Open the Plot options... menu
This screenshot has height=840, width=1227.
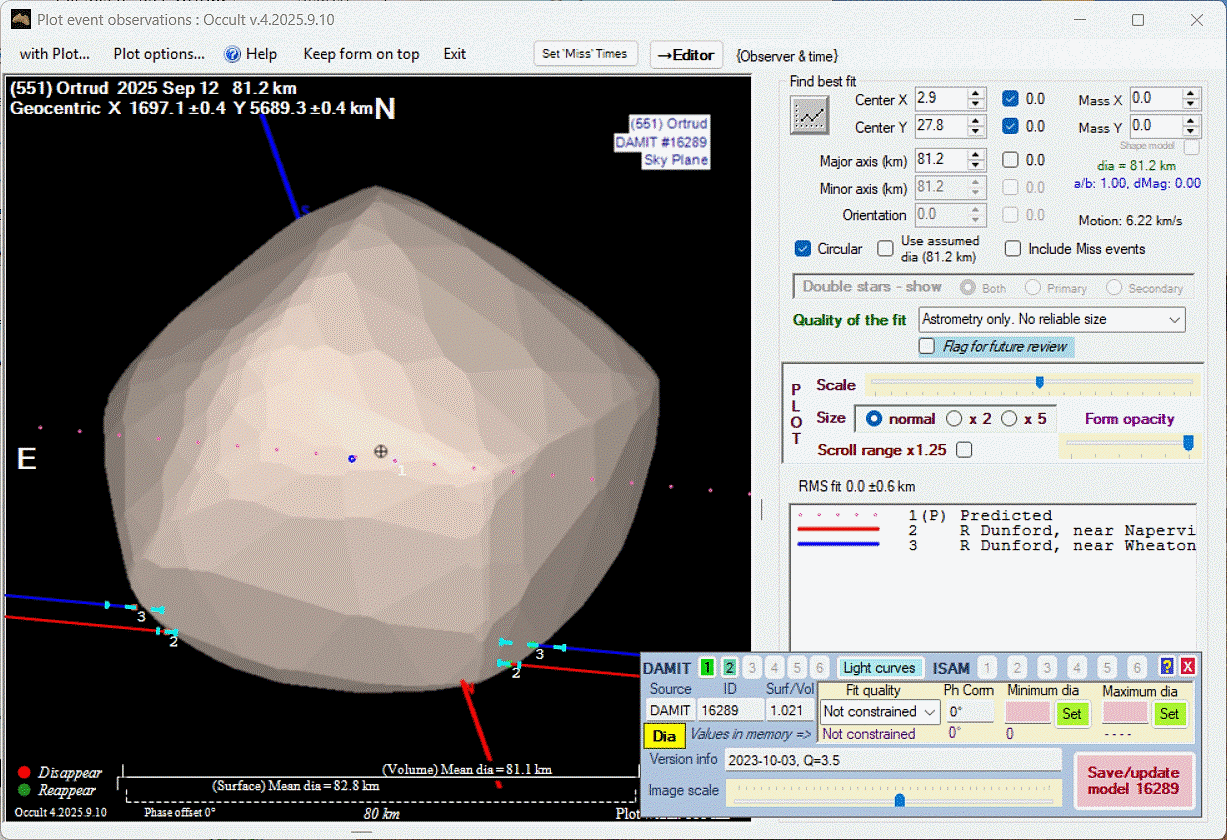(x=159, y=54)
